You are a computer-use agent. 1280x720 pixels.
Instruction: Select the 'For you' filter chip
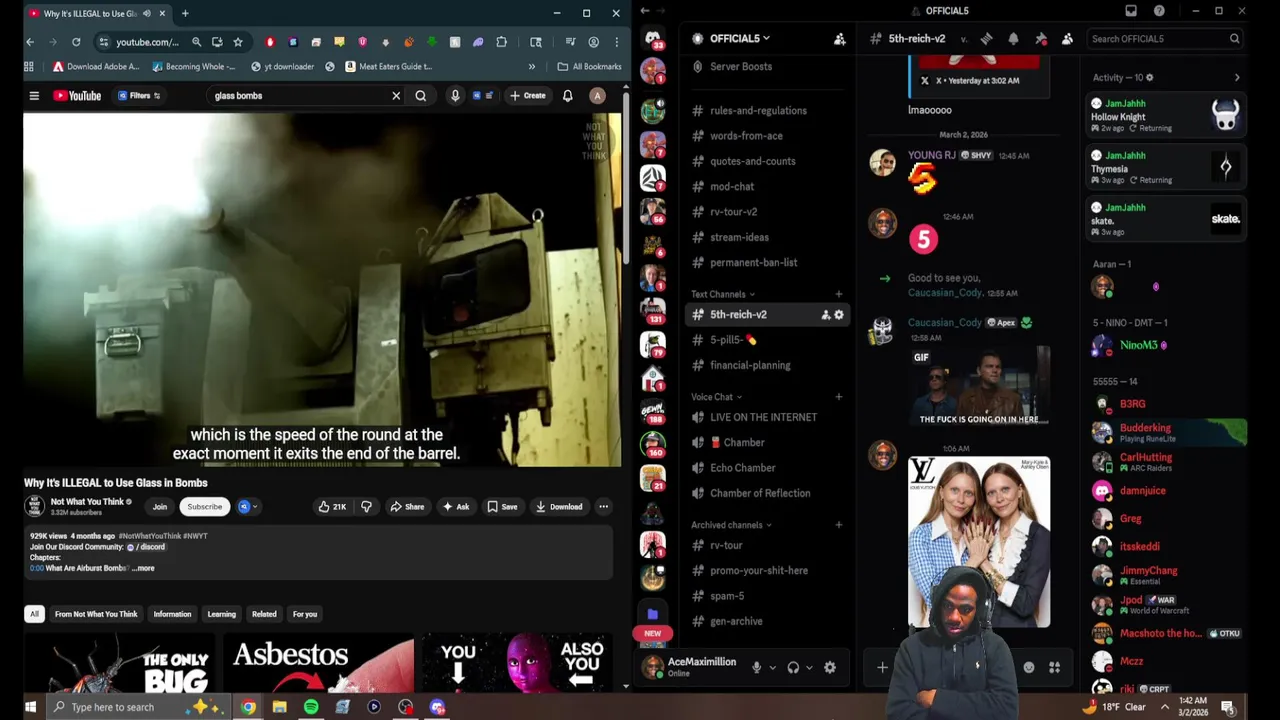click(305, 614)
